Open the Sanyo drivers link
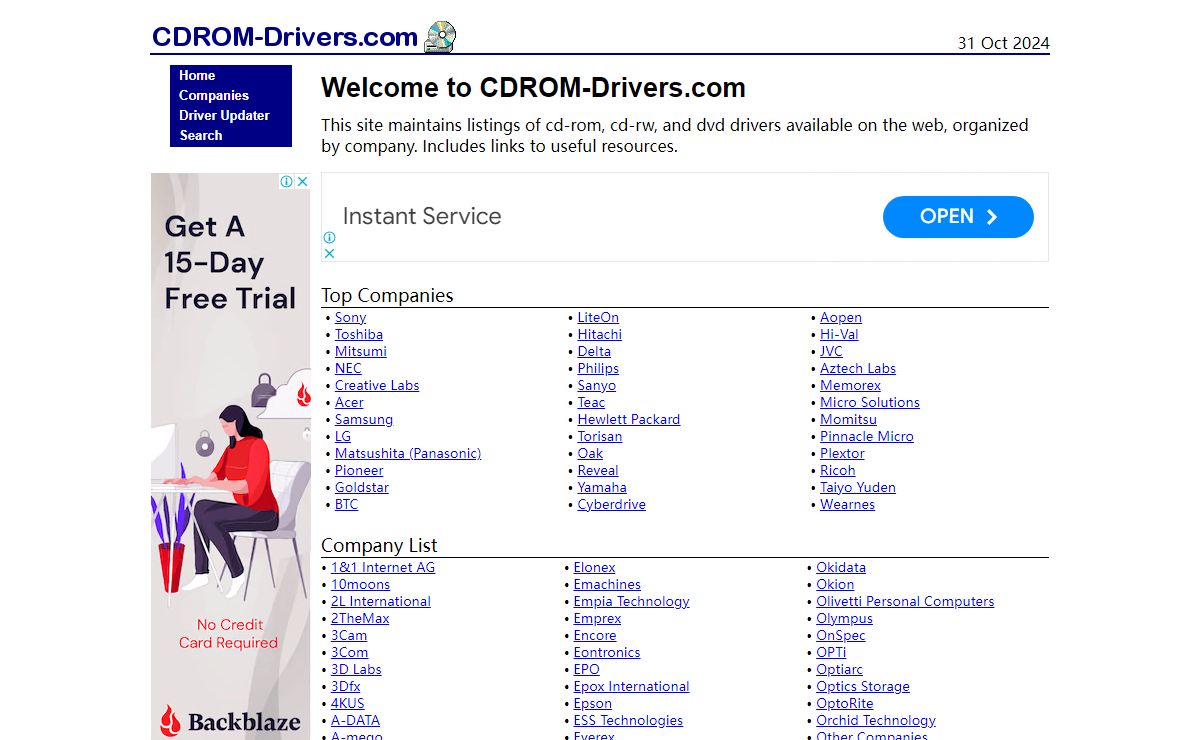 (x=597, y=385)
